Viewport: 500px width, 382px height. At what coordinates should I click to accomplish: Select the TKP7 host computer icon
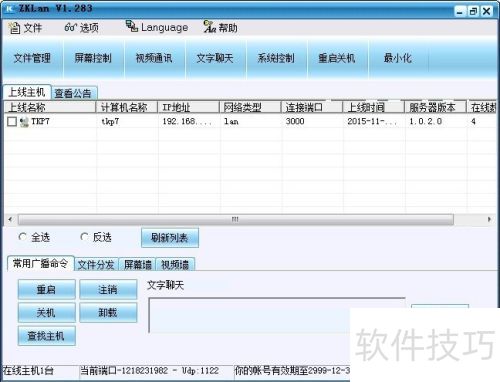pyautogui.click(x=24, y=122)
